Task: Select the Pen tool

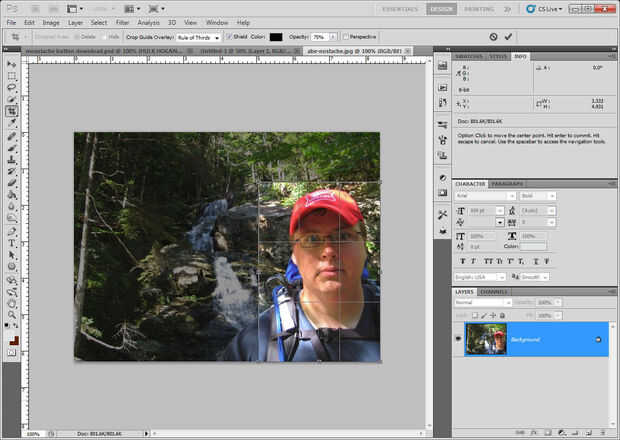Action: click(x=11, y=231)
